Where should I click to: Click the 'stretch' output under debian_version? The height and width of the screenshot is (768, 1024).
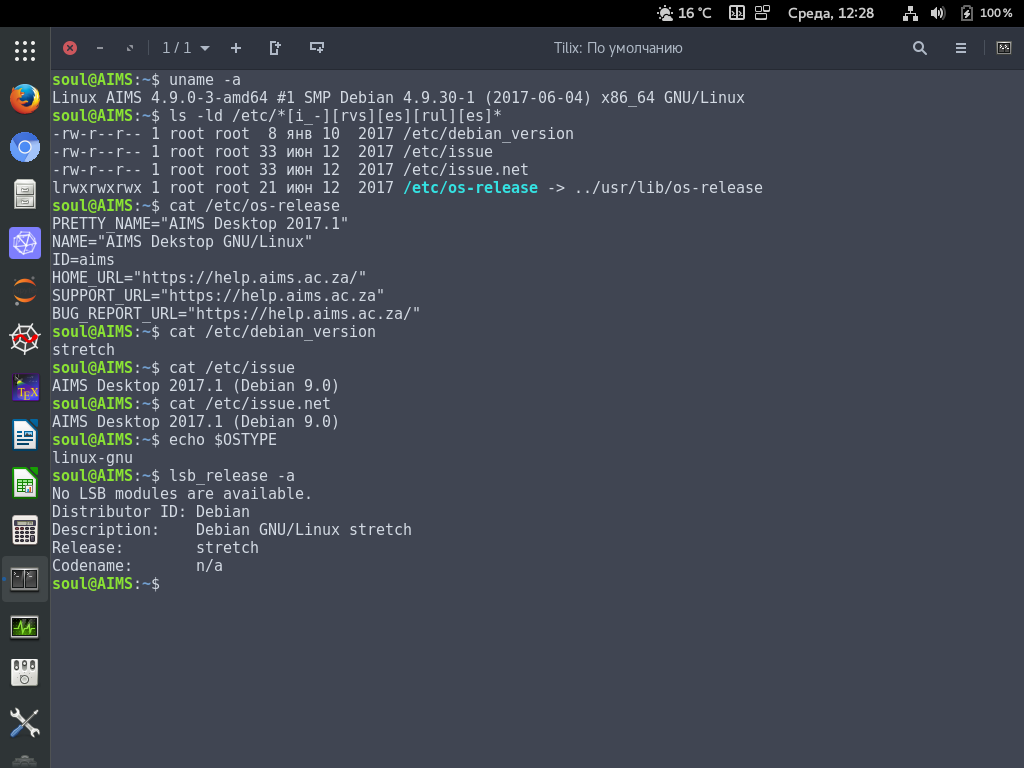pyautogui.click(x=83, y=350)
